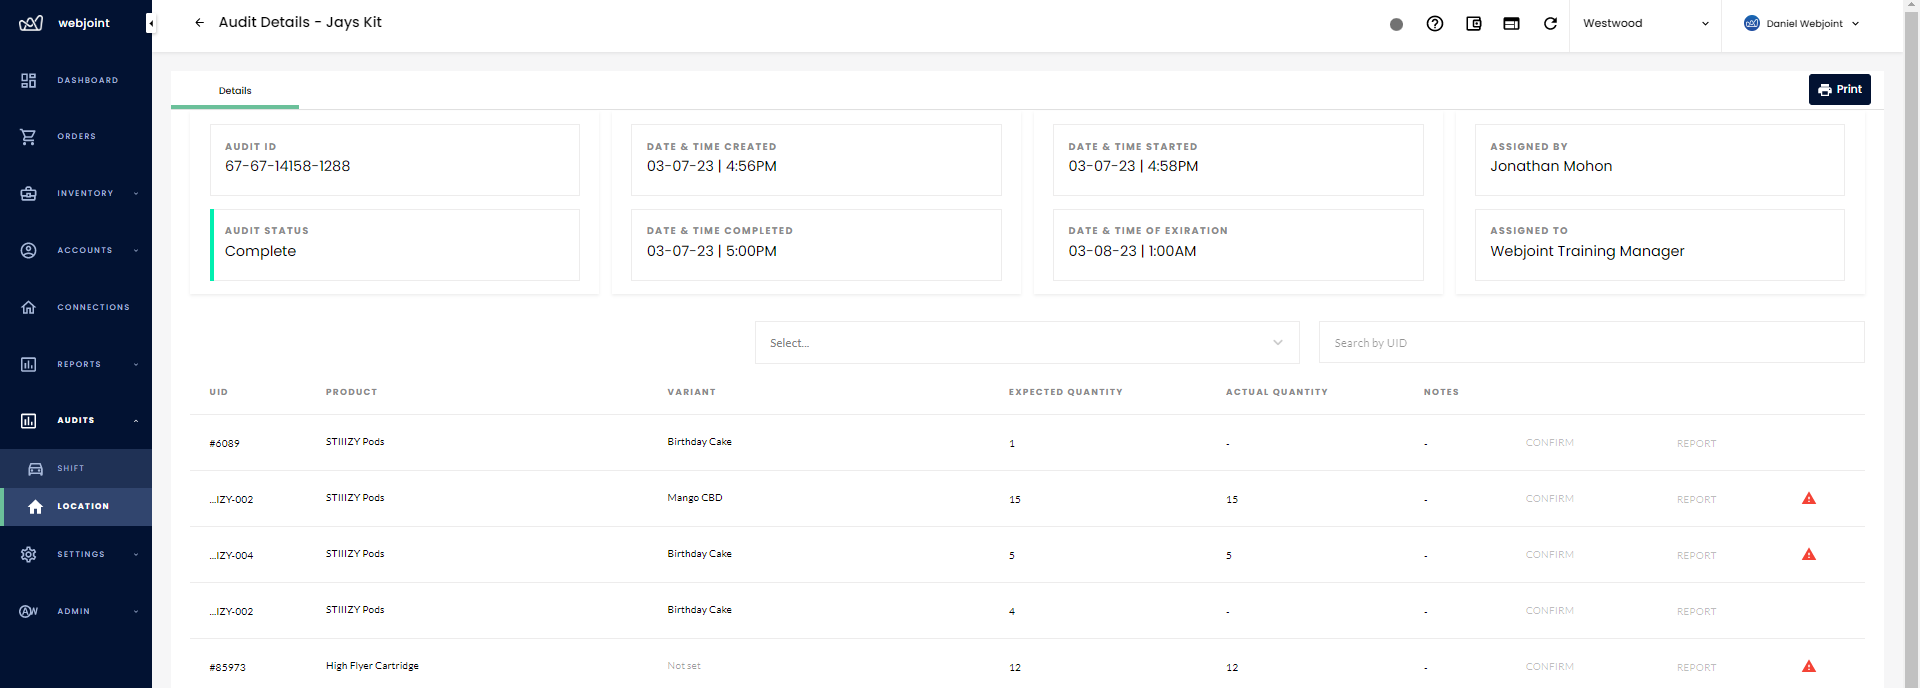The width and height of the screenshot is (1920, 688).
Task: Switch to the Details tab
Action: 235,91
